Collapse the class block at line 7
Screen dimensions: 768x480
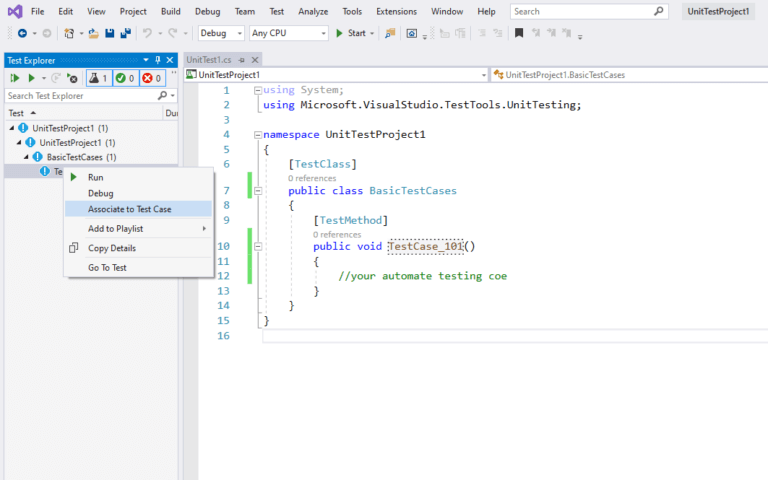pos(258,191)
